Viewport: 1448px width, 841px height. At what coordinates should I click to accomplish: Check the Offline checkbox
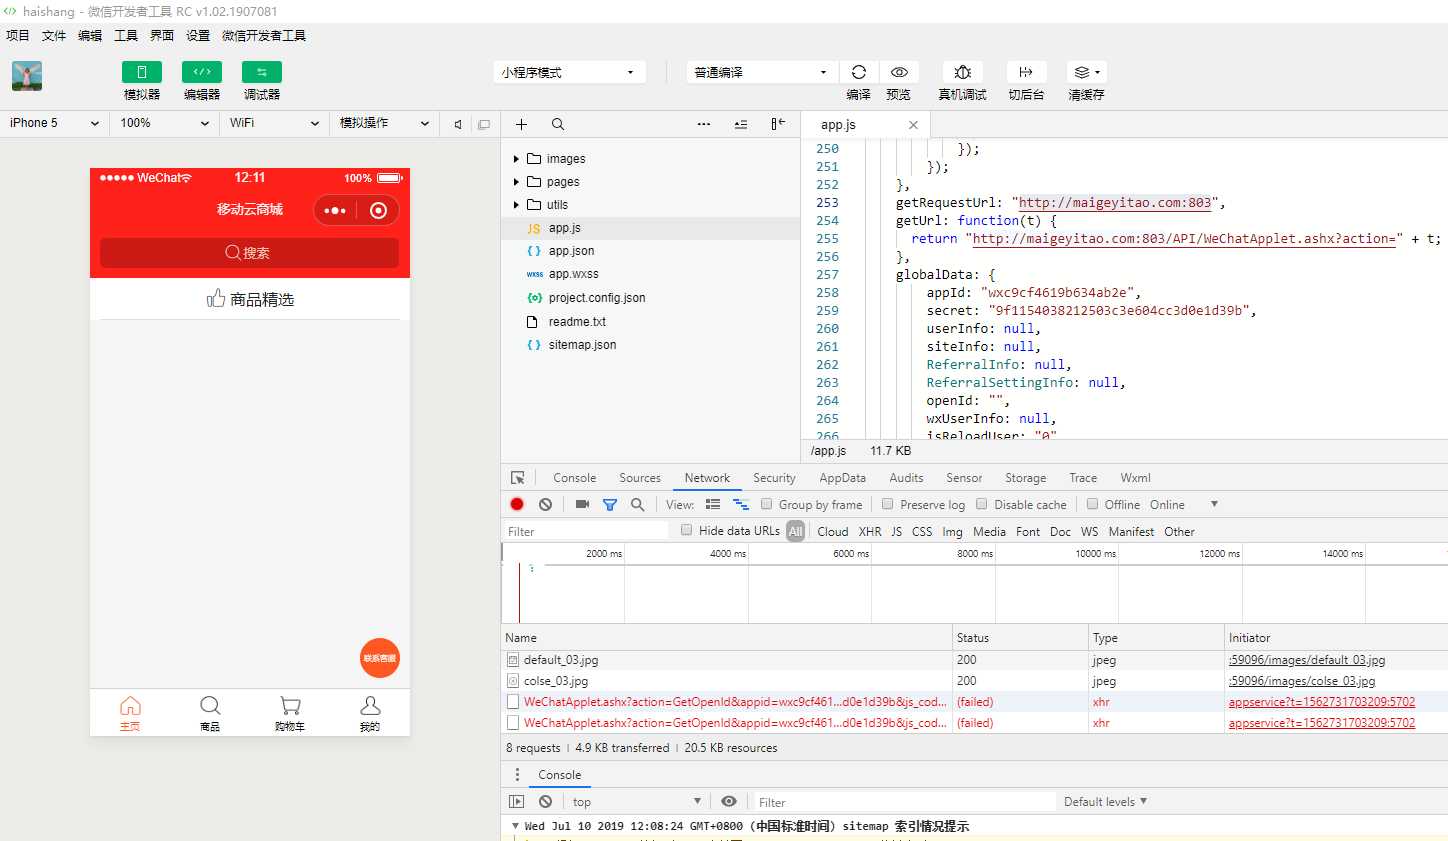[1093, 504]
